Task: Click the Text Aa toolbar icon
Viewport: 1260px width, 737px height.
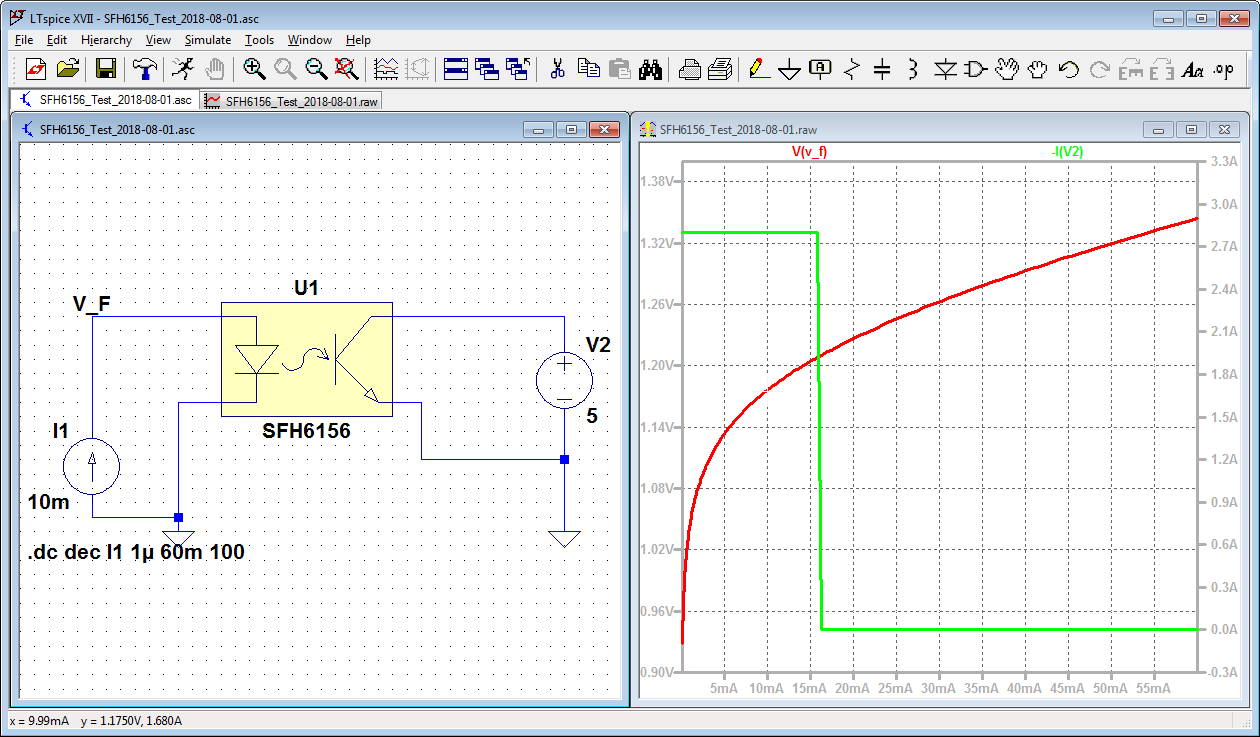Action: point(1192,69)
